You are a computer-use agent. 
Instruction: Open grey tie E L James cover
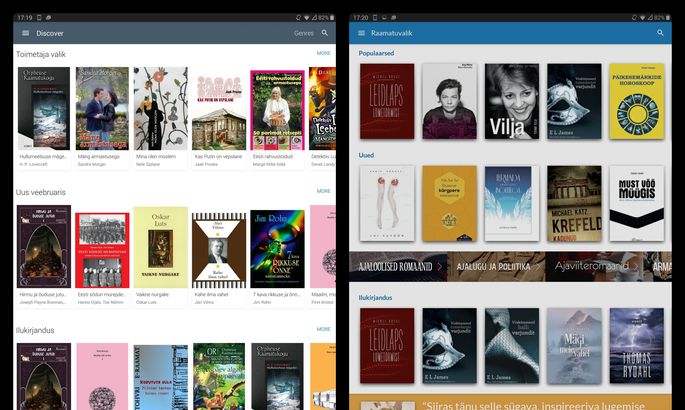(512, 346)
